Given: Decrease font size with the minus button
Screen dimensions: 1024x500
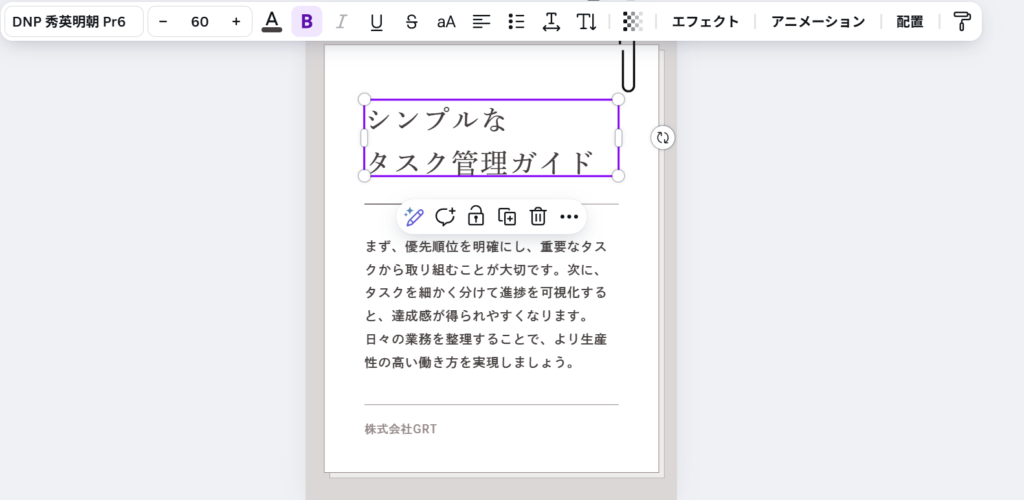Looking at the screenshot, I should (x=163, y=21).
